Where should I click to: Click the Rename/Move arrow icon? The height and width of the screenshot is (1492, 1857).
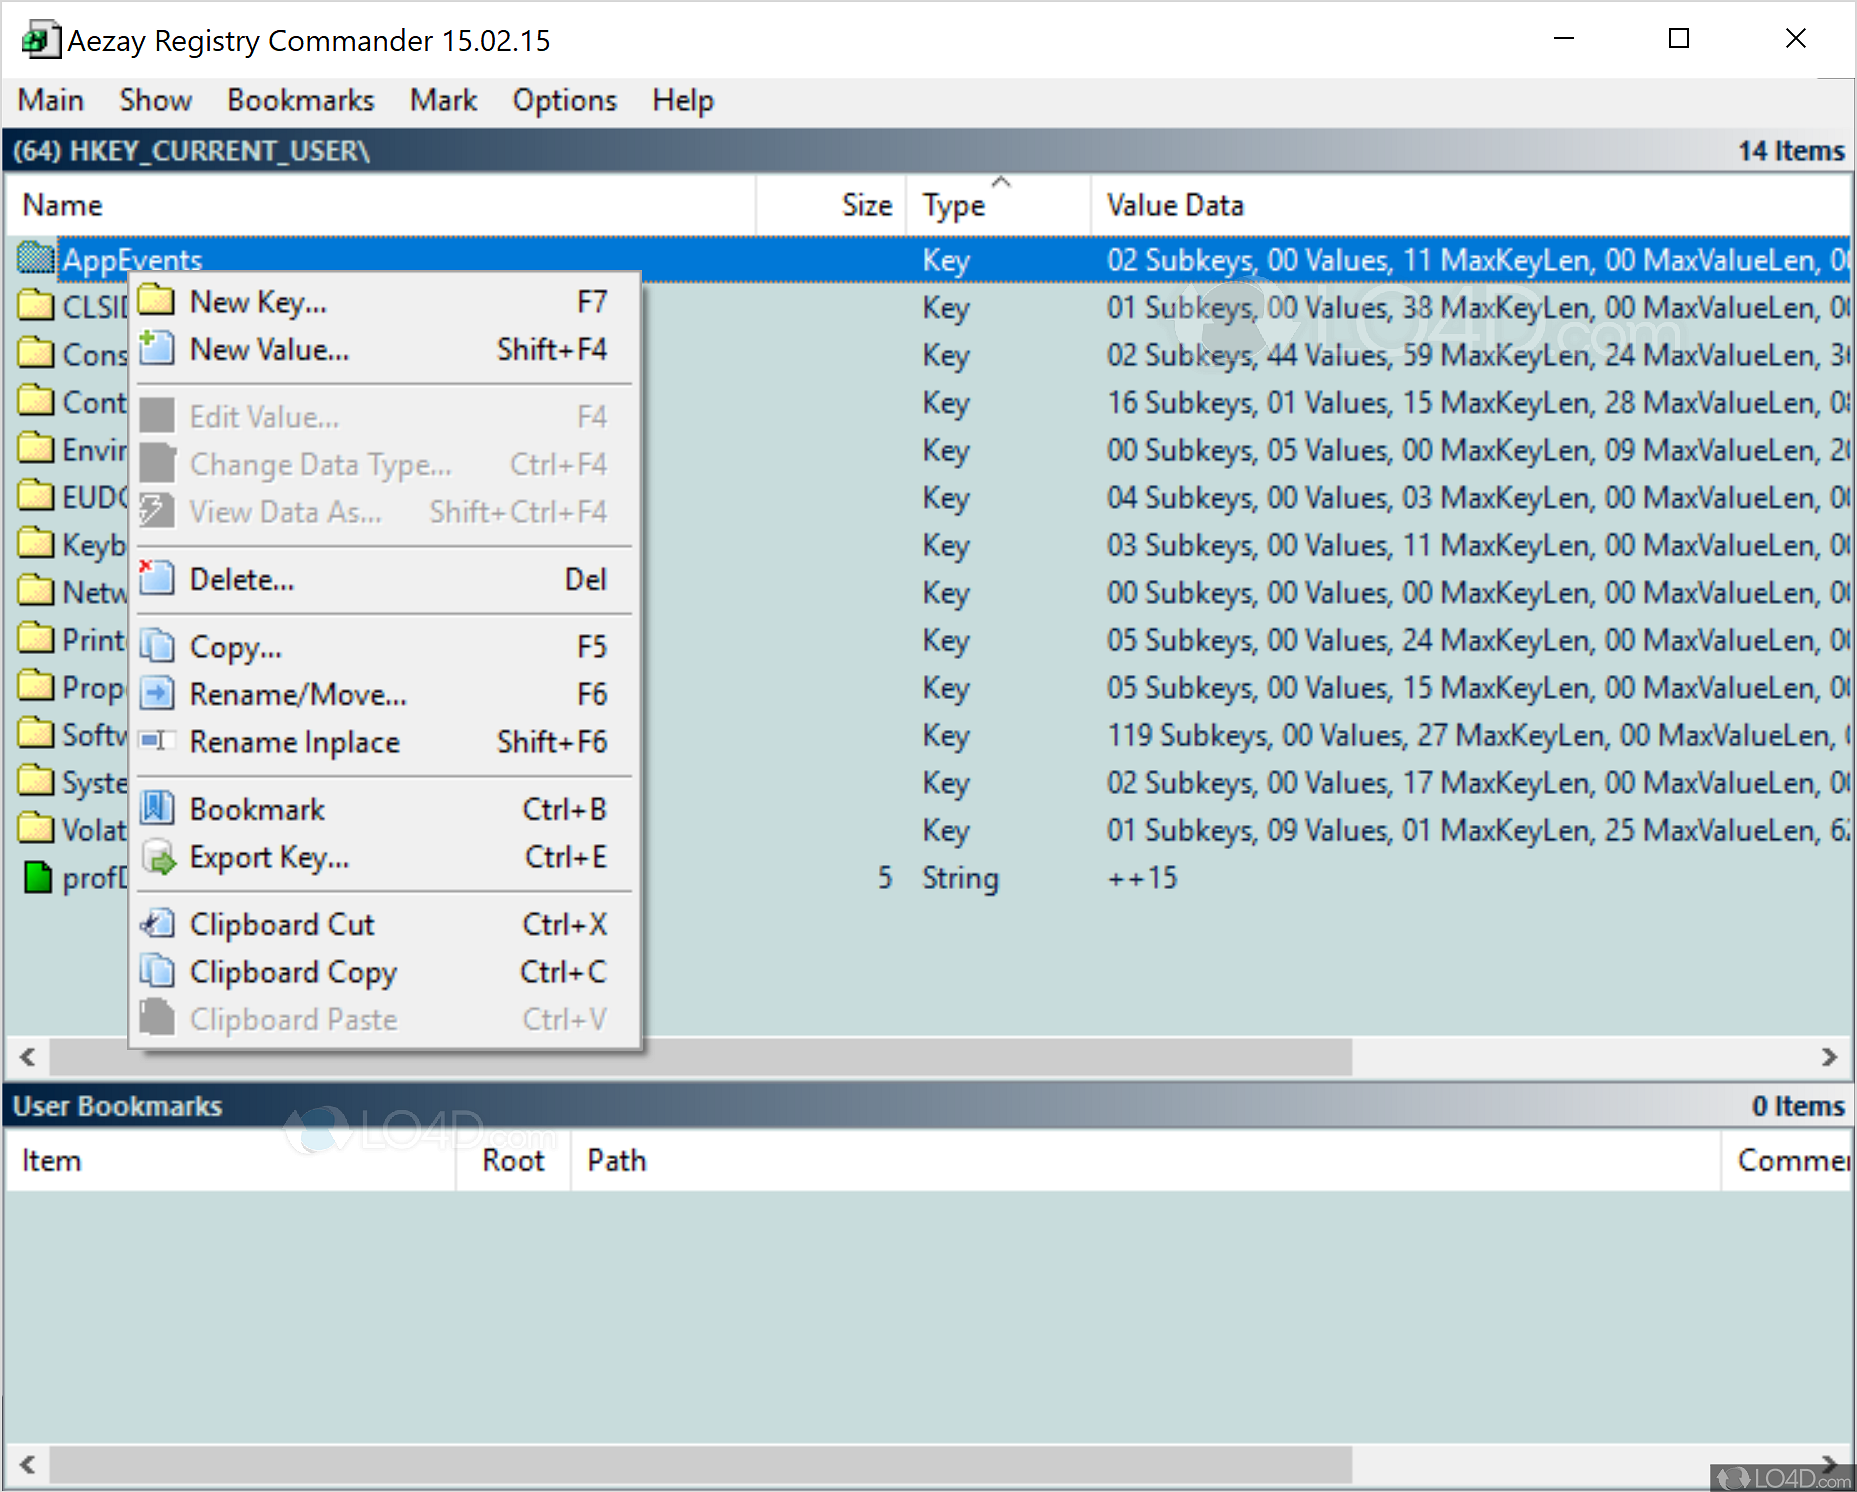click(156, 693)
